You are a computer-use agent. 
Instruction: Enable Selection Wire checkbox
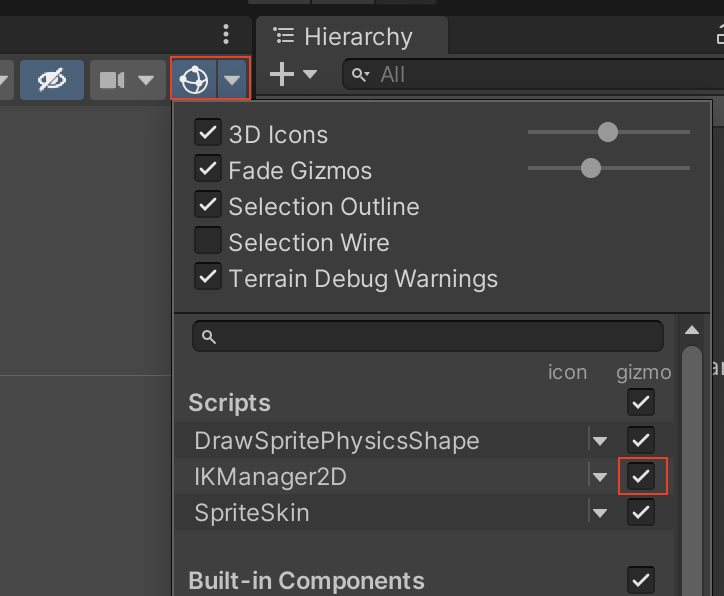pos(208,241)
